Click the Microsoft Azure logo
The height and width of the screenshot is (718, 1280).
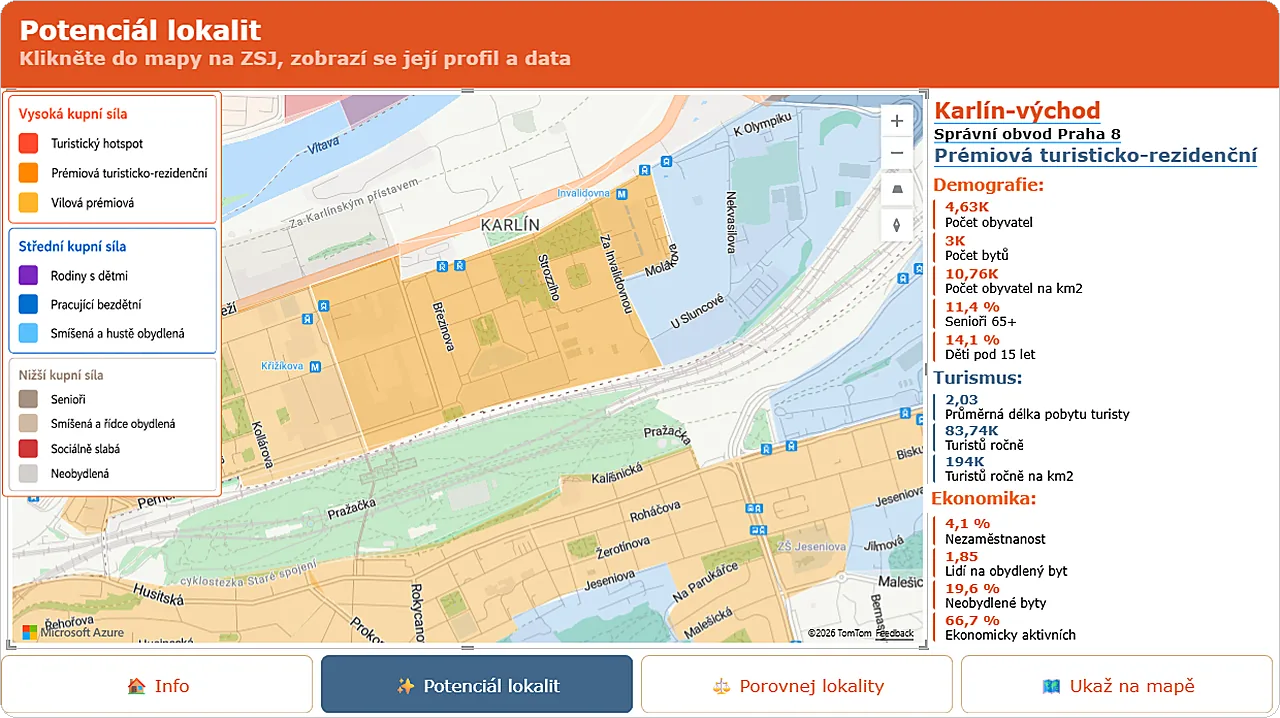[x=29, y=632]
